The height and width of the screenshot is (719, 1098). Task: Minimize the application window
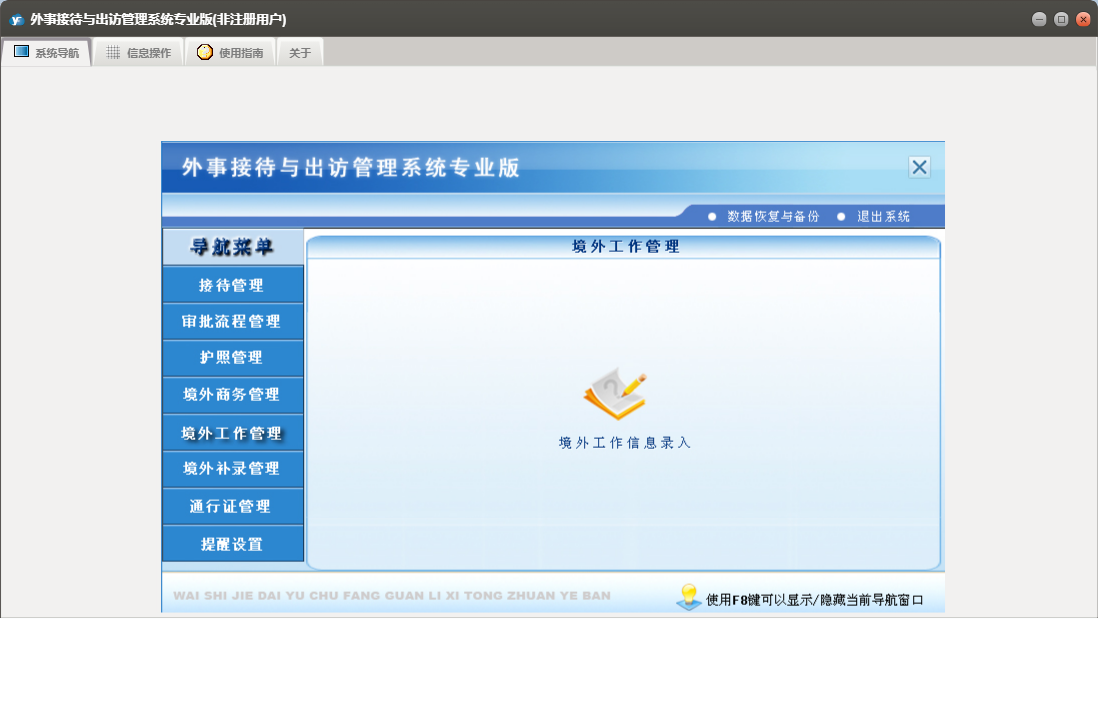tap(1039, 20)
